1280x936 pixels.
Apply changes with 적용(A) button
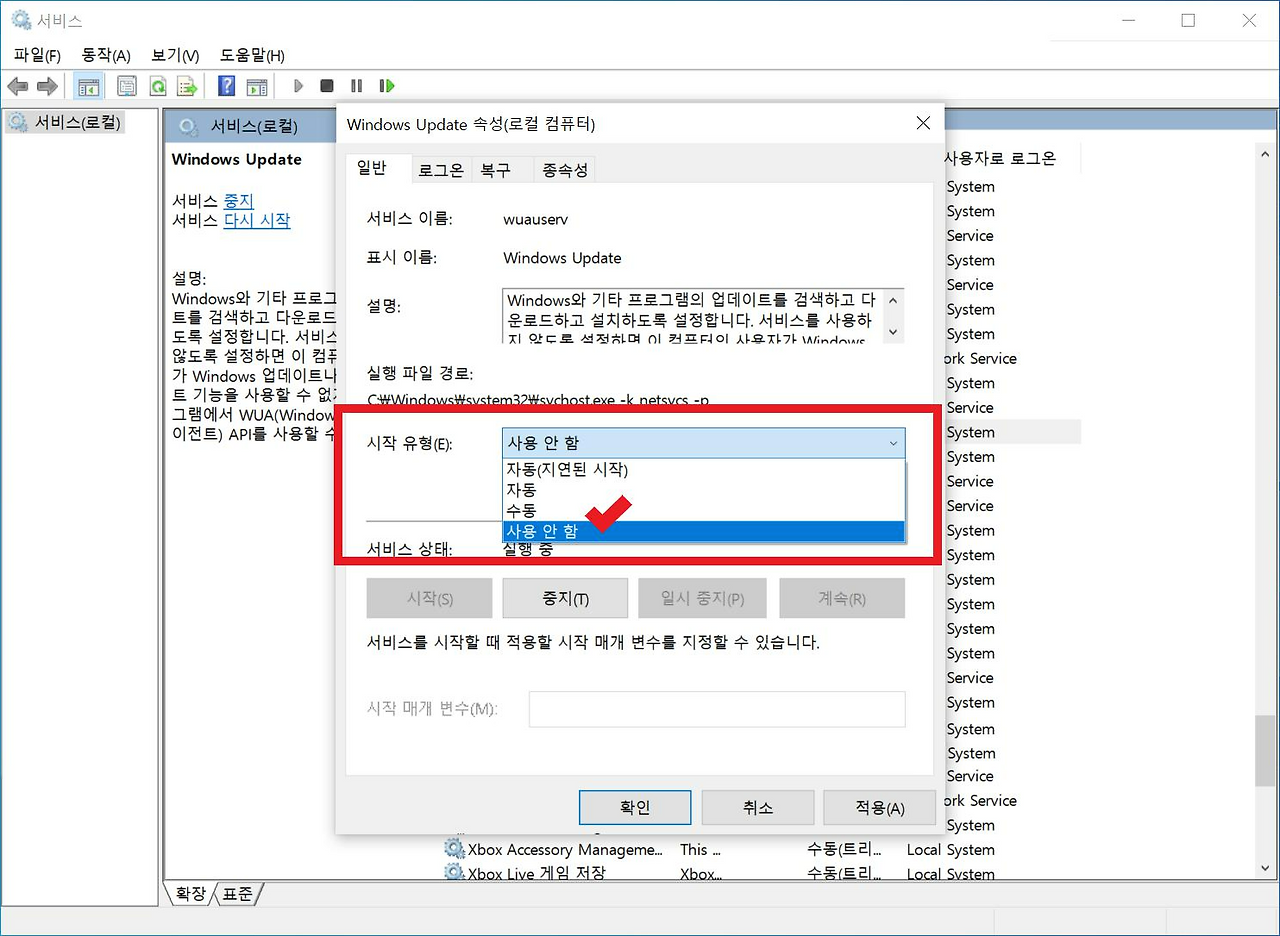coord(879,807)
